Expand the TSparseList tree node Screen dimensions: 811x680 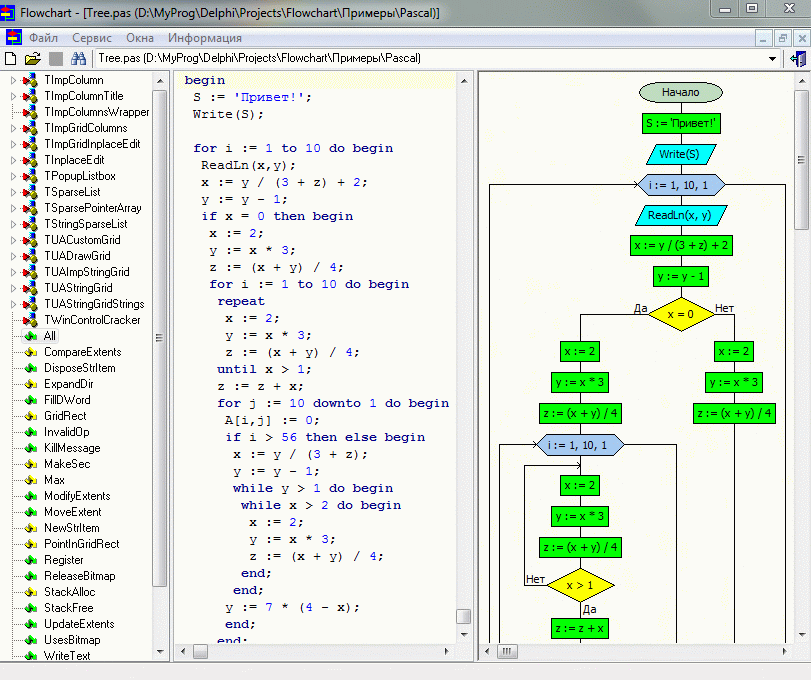[x=13, y=192]
